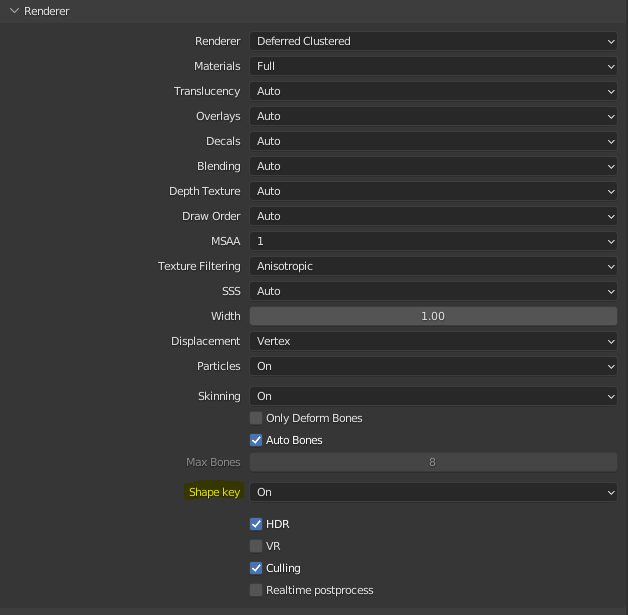The width and height of the screenshot is (628, 615).
Task: Open the Texture Filtering dropdown (Anisotropic)
Action: [x=432, y=266]
